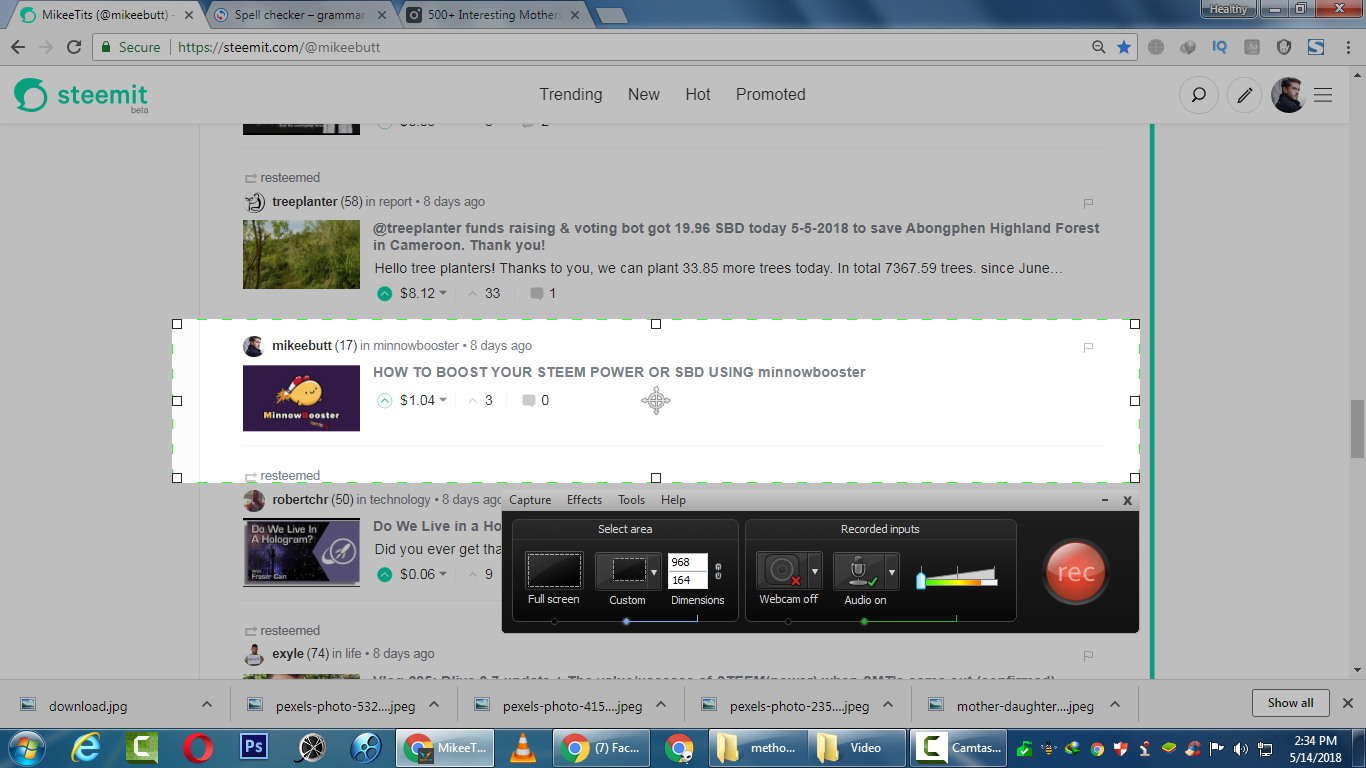The width and height of the screenshot is (1366, 768).
Task: Open the treeplanter funds raising post title
Action: (736, 237)
